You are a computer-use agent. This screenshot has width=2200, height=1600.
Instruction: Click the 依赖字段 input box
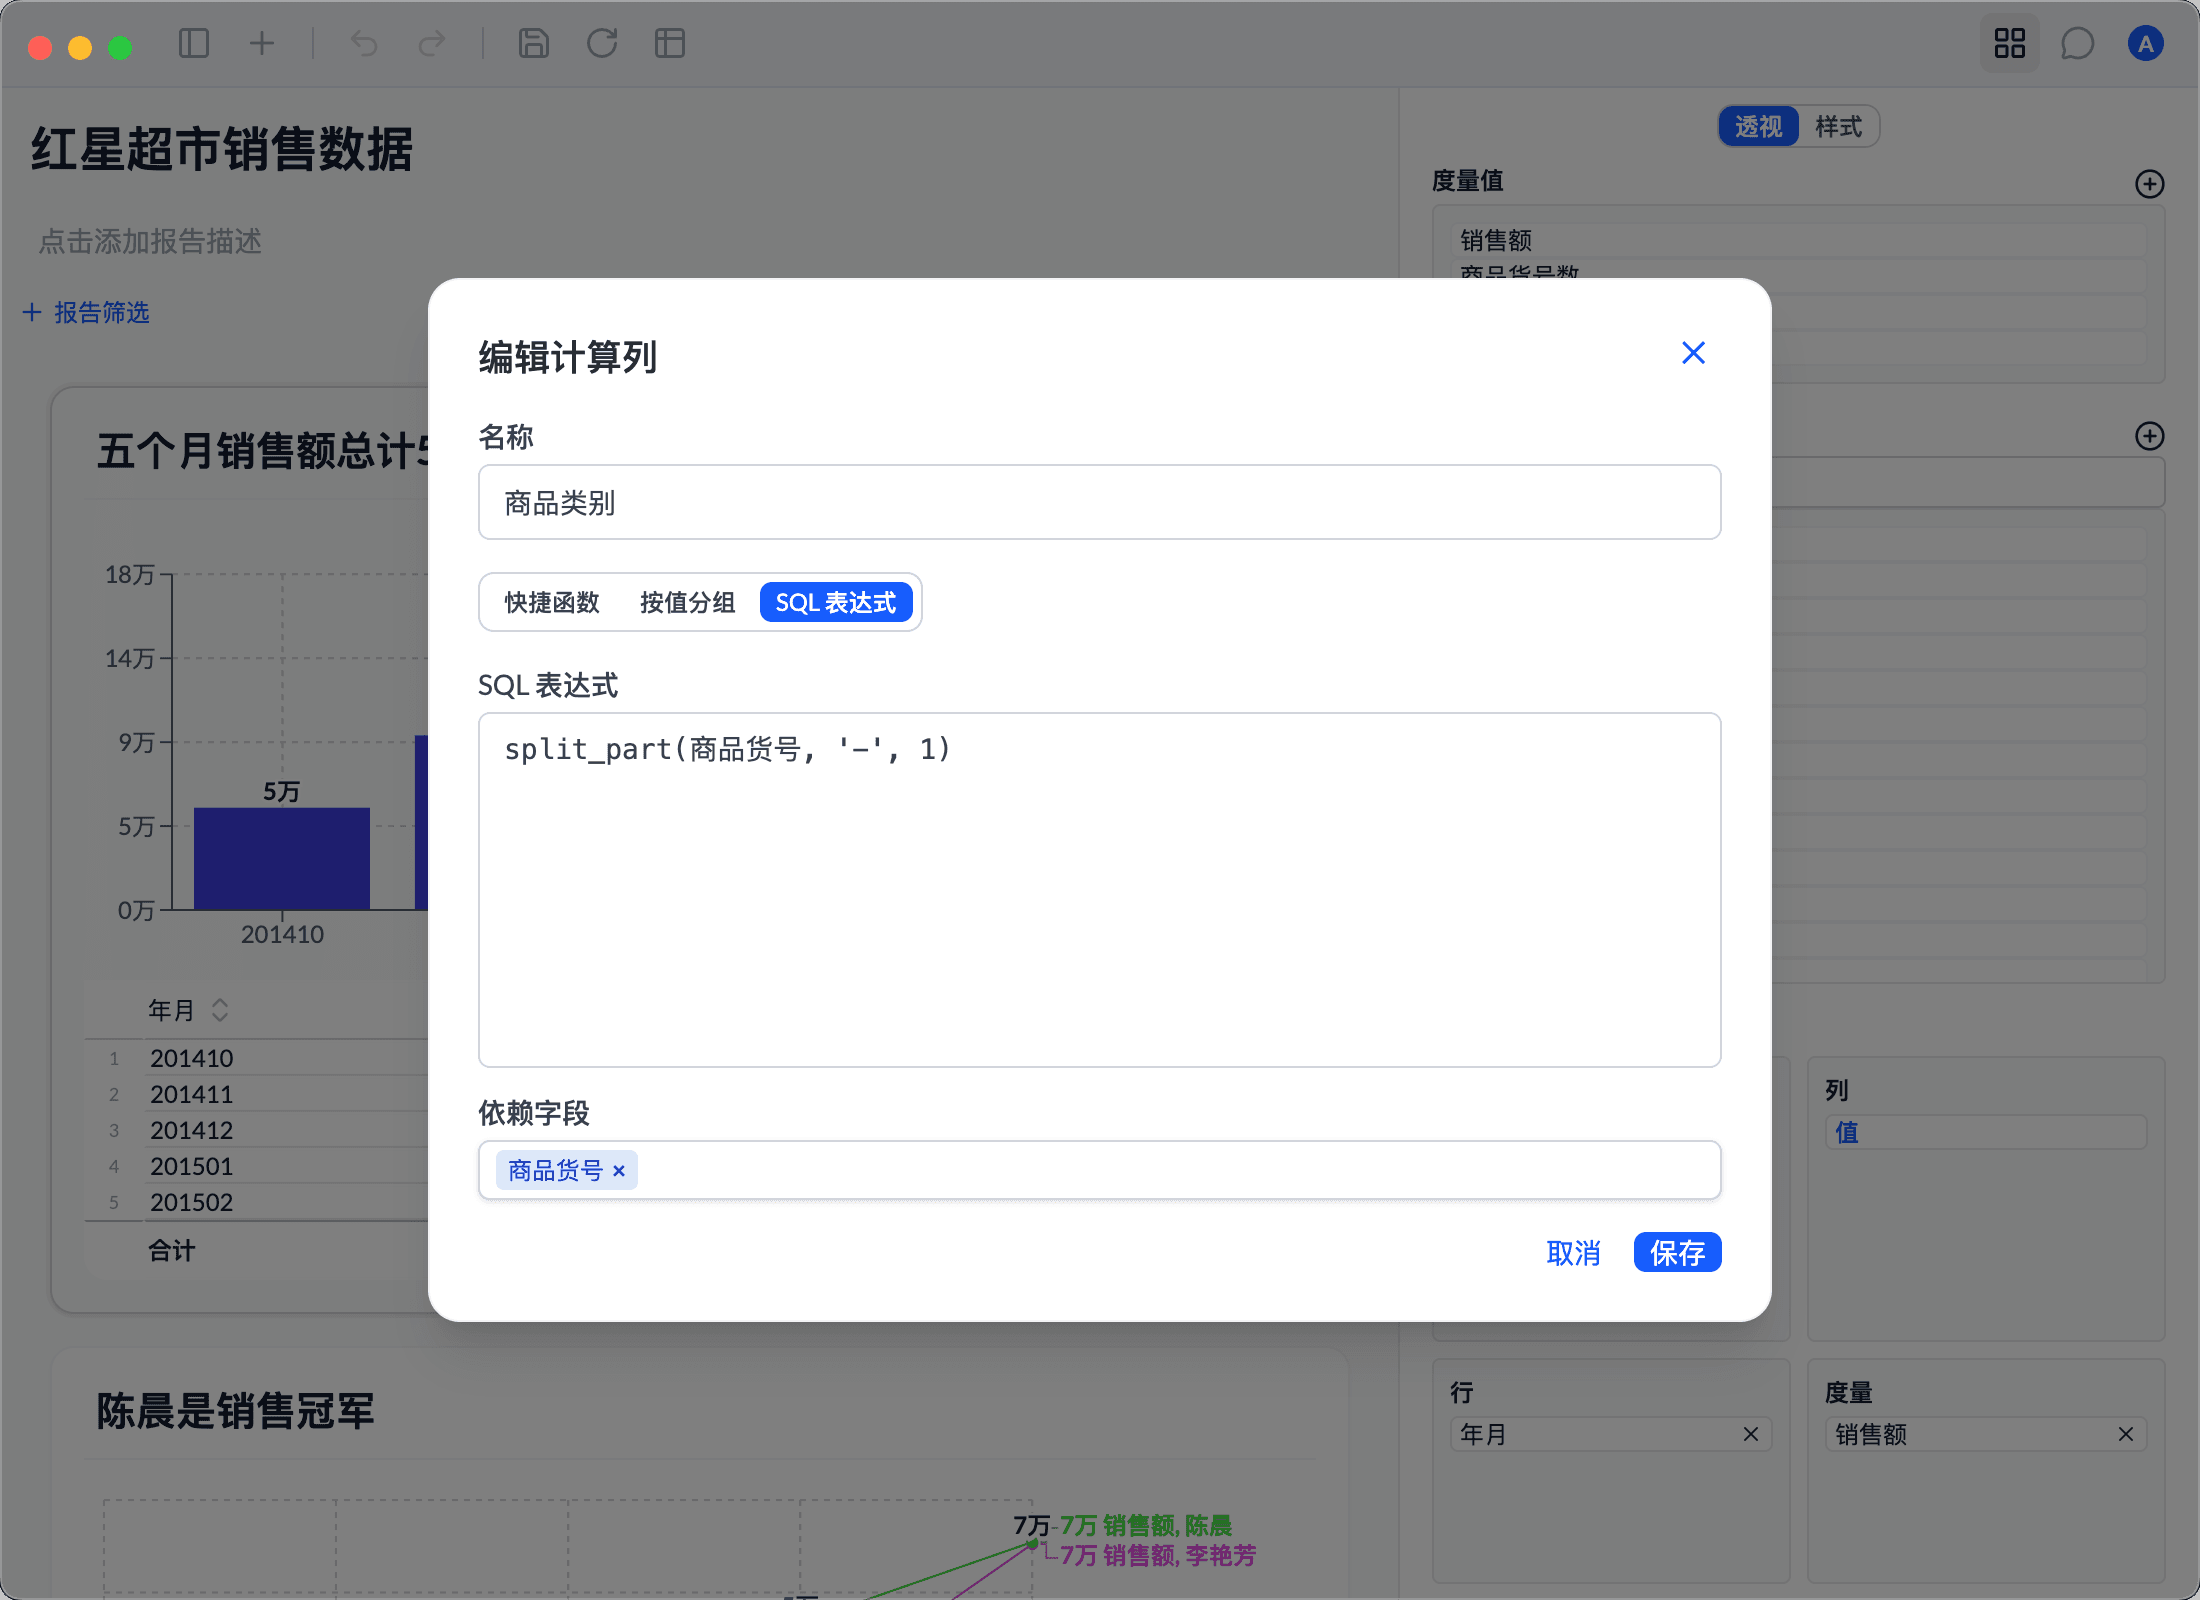click(1099, 1170)
